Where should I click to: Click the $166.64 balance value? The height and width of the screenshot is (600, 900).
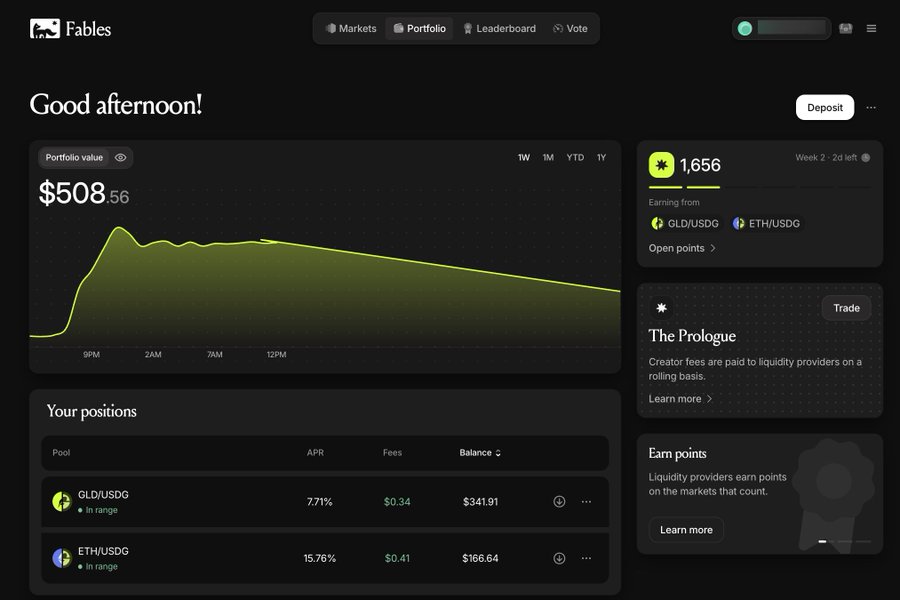coord(480,558)
